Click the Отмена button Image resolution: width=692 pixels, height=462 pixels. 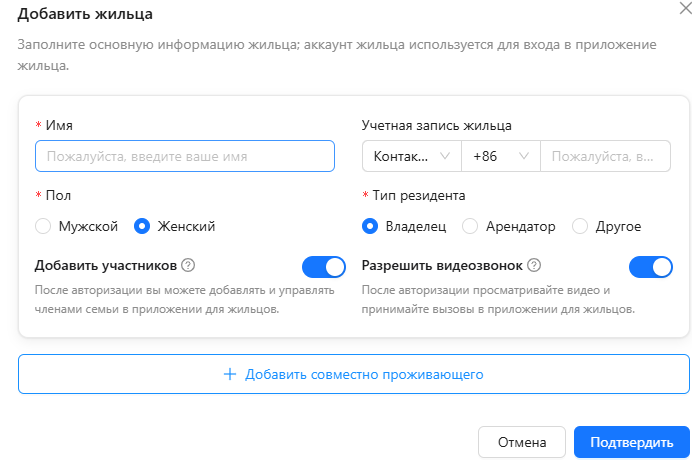pyautogui.click(x=522, y=442)
